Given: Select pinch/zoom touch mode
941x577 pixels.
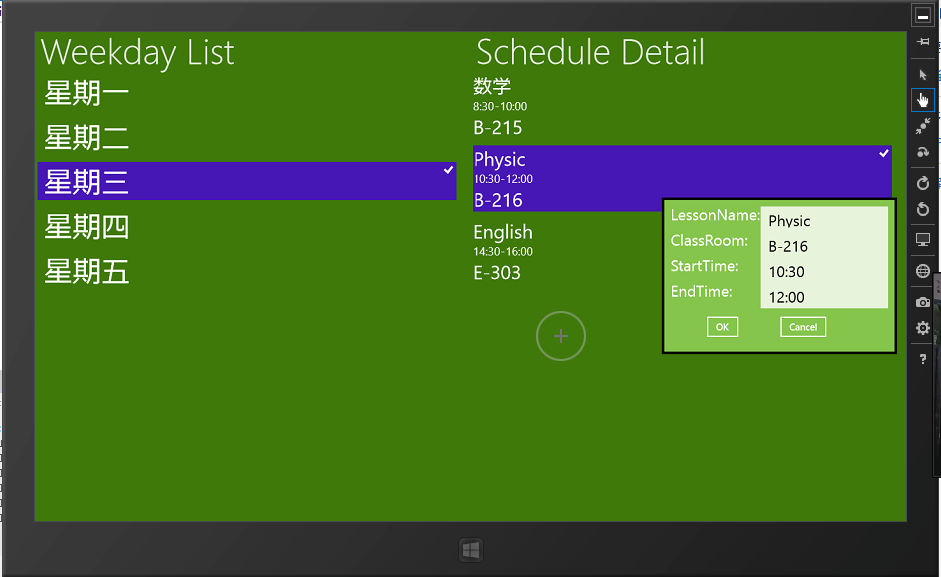Looking at the screenshot, I should (922, 126).
